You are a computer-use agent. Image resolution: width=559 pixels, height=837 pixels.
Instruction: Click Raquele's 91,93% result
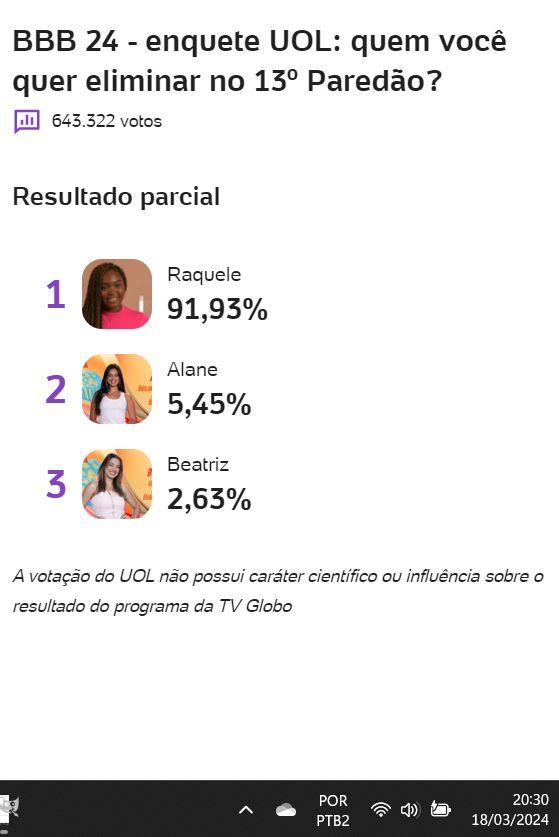[217, 309]
